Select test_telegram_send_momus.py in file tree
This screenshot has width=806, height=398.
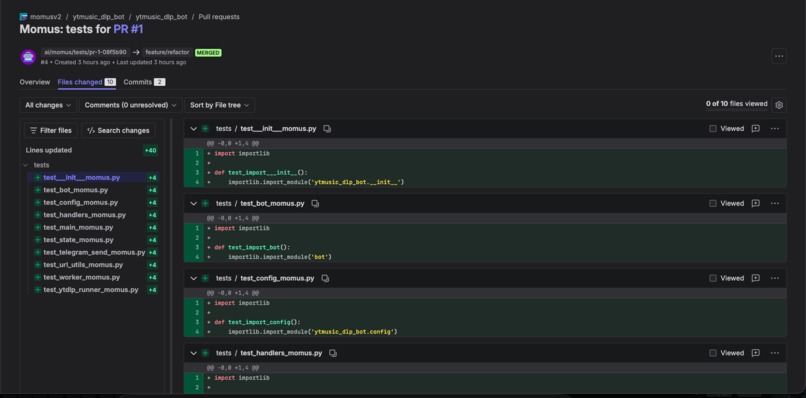click(94, 252)
